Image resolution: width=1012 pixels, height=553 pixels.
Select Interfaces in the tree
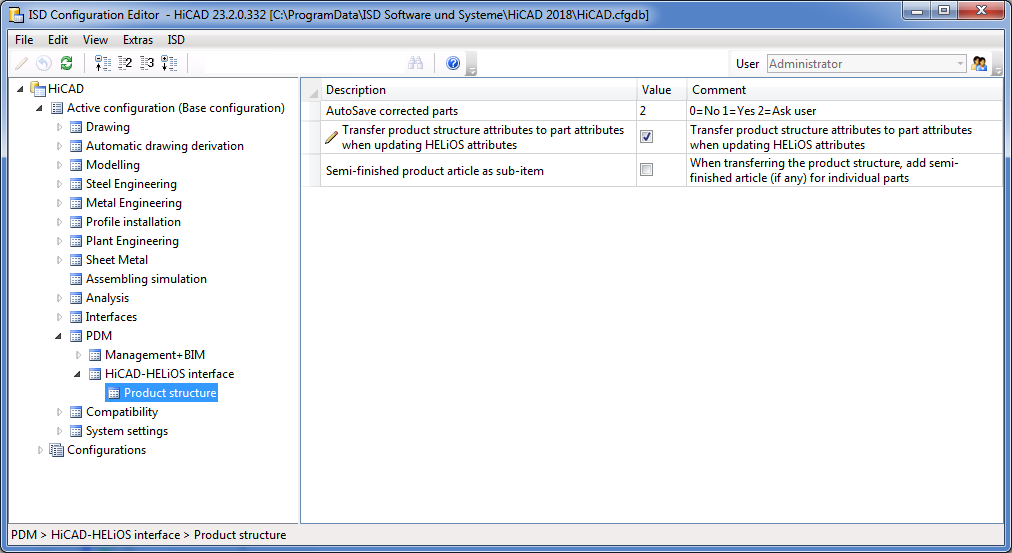pyautogui.click(x=111, y=317)
